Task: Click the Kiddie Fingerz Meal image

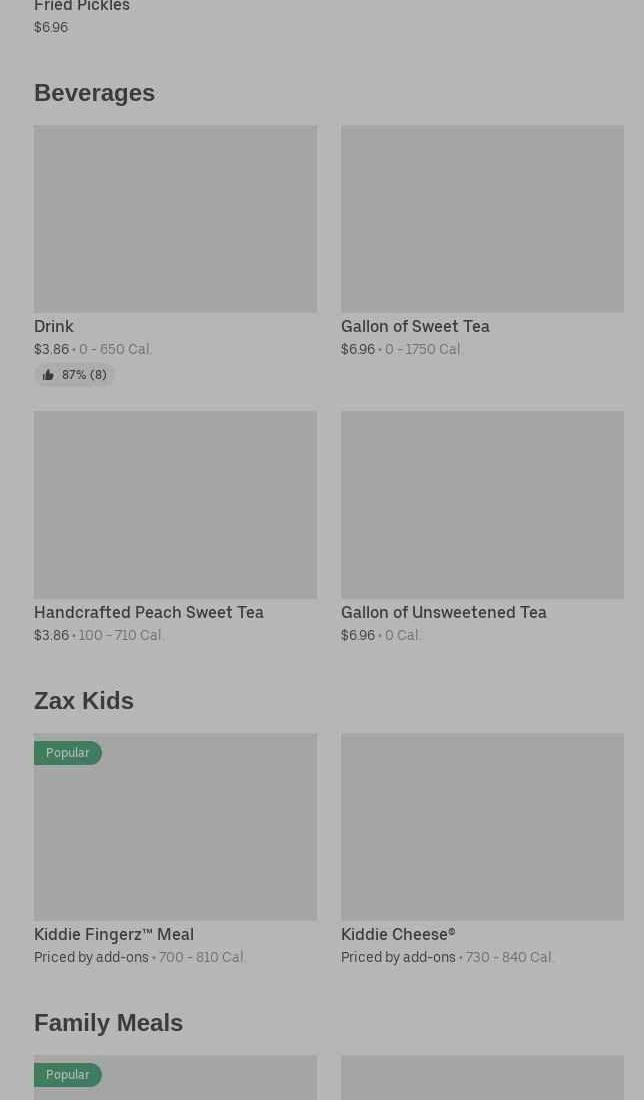Action: tap(175, 840)
